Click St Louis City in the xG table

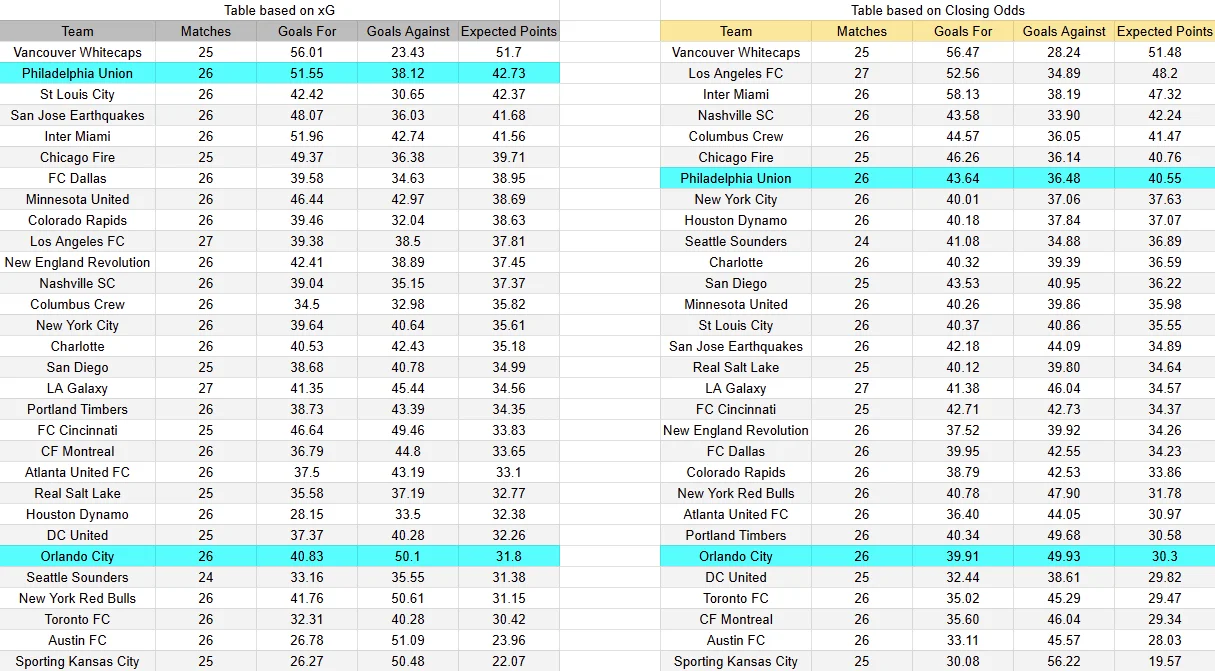pos(77,94)
